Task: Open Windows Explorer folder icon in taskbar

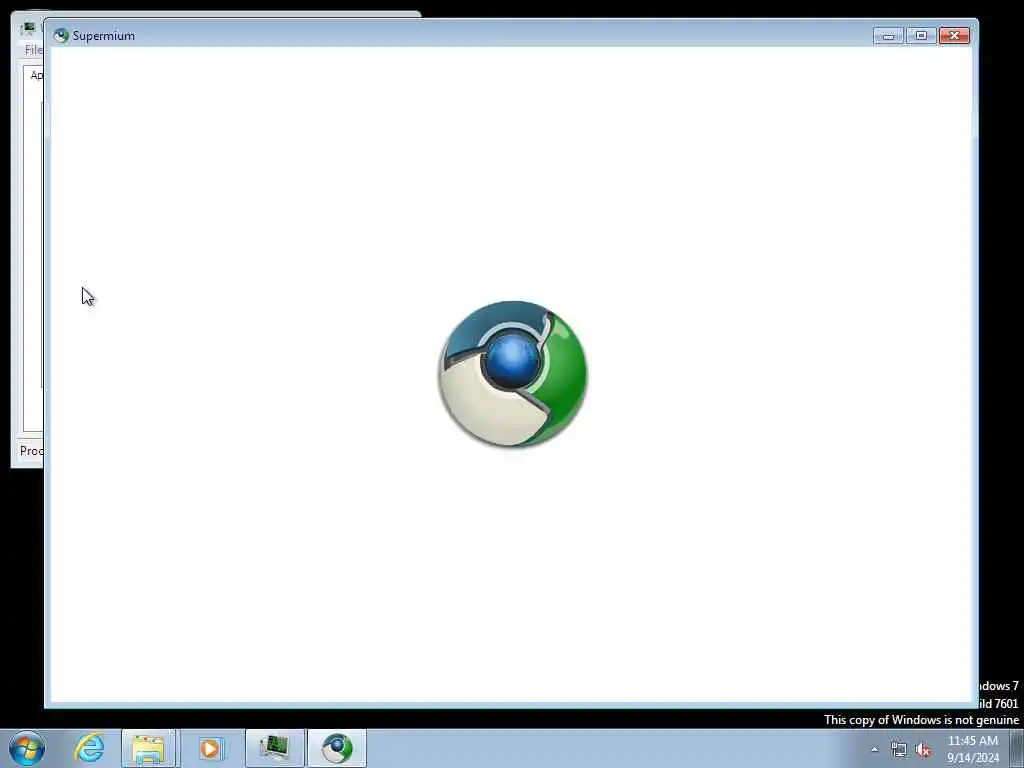Action: point(148,748)
